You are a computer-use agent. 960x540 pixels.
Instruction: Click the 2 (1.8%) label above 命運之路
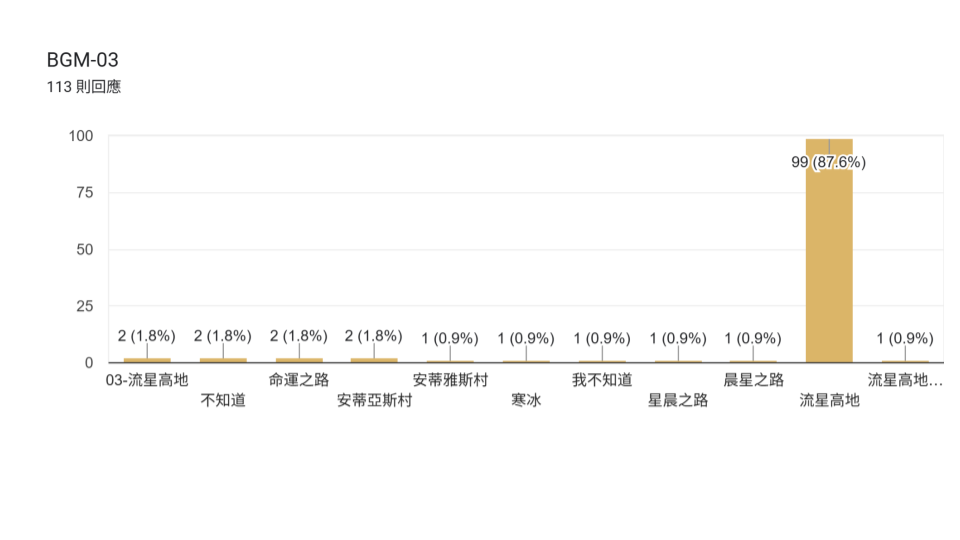coord(299,336)
